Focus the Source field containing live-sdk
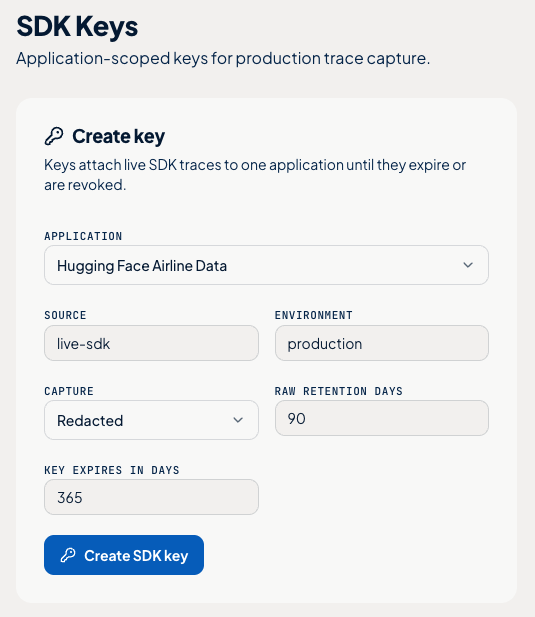535x617 pixels. click(151, 343)
